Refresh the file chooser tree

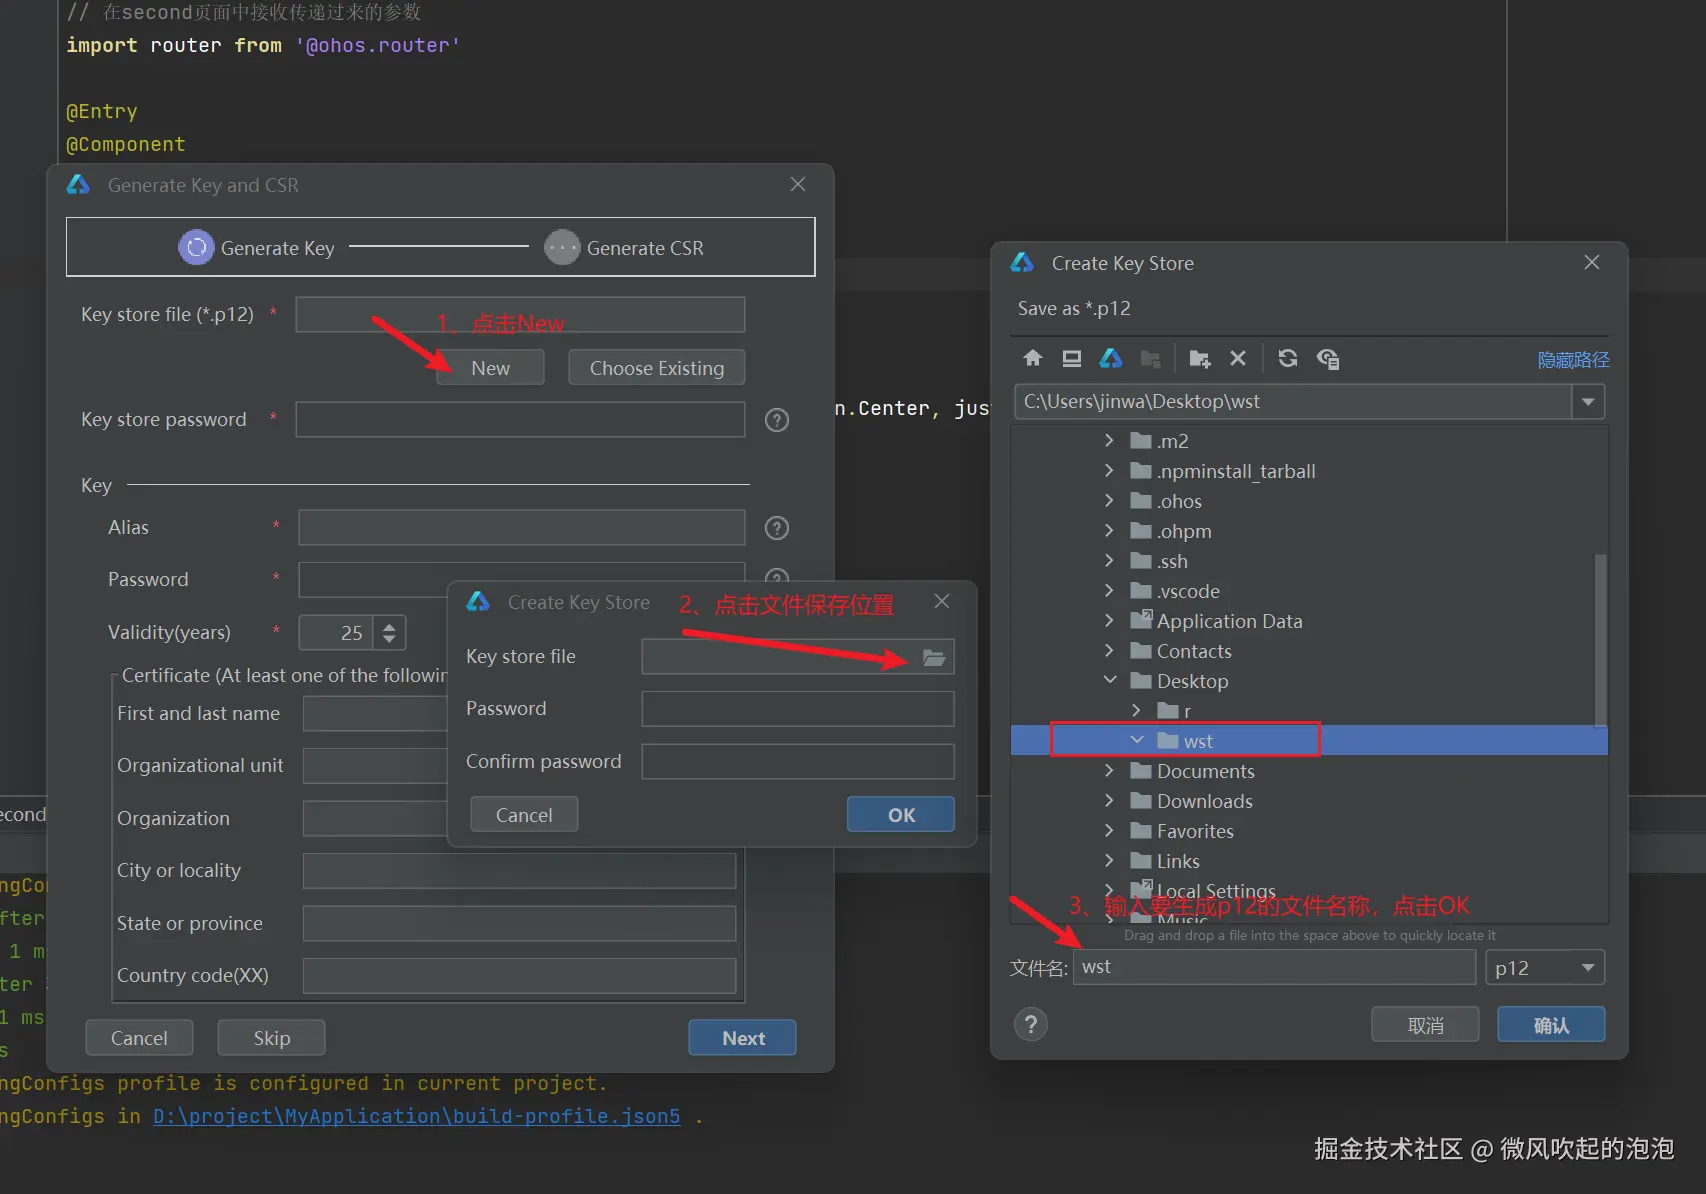pyautogui.click(x=1288, y=359)
